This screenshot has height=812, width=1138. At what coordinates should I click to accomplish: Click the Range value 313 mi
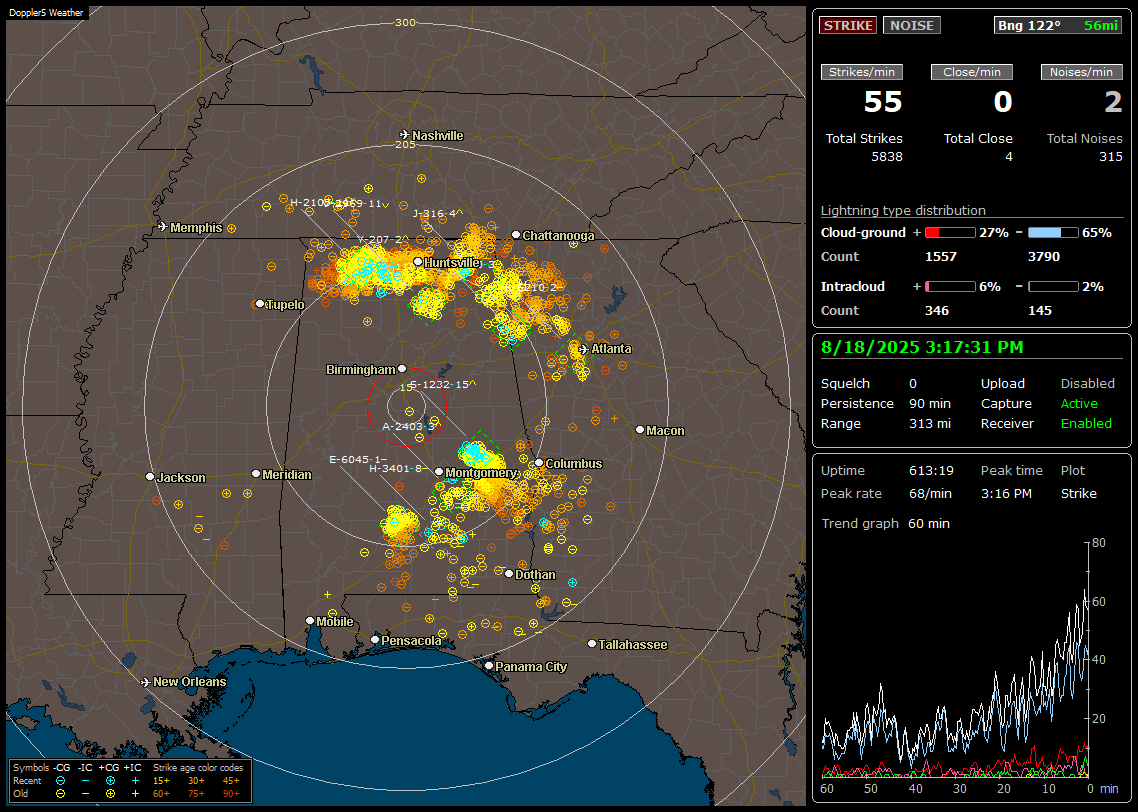click(930, 424)
